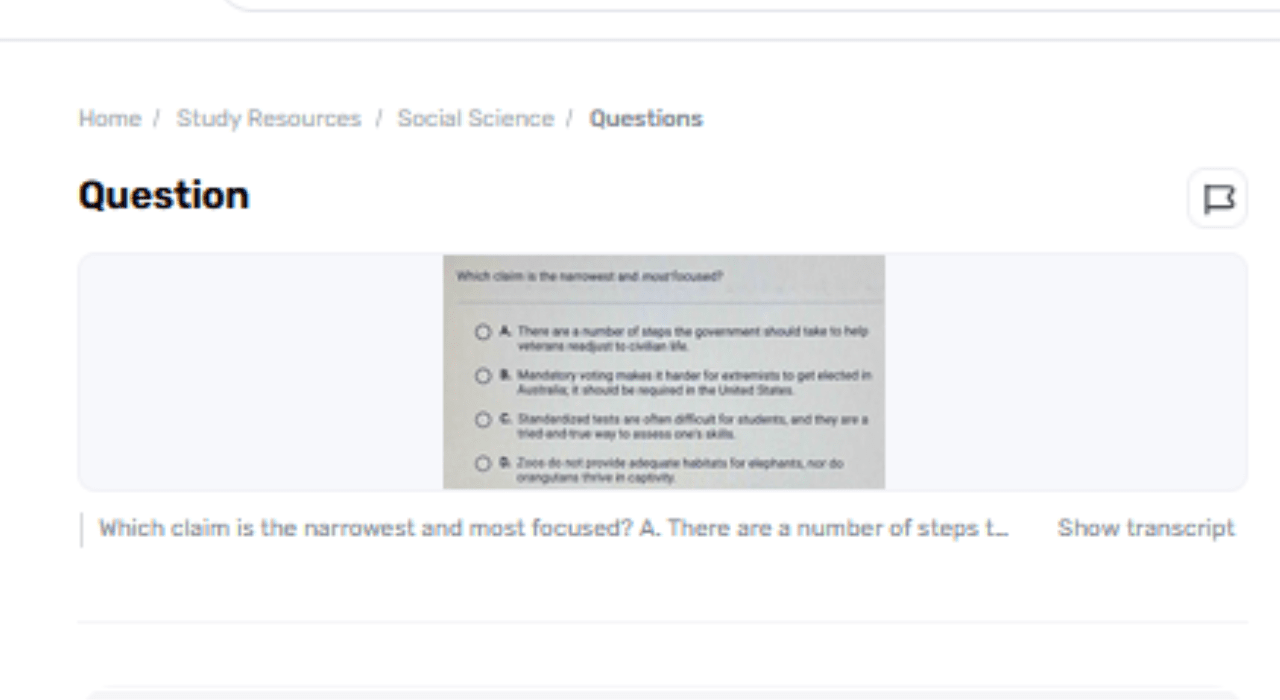The height and width of the screenshot is (700, 1280).
Task: Click the Question heading
Action: click(164, 195)
